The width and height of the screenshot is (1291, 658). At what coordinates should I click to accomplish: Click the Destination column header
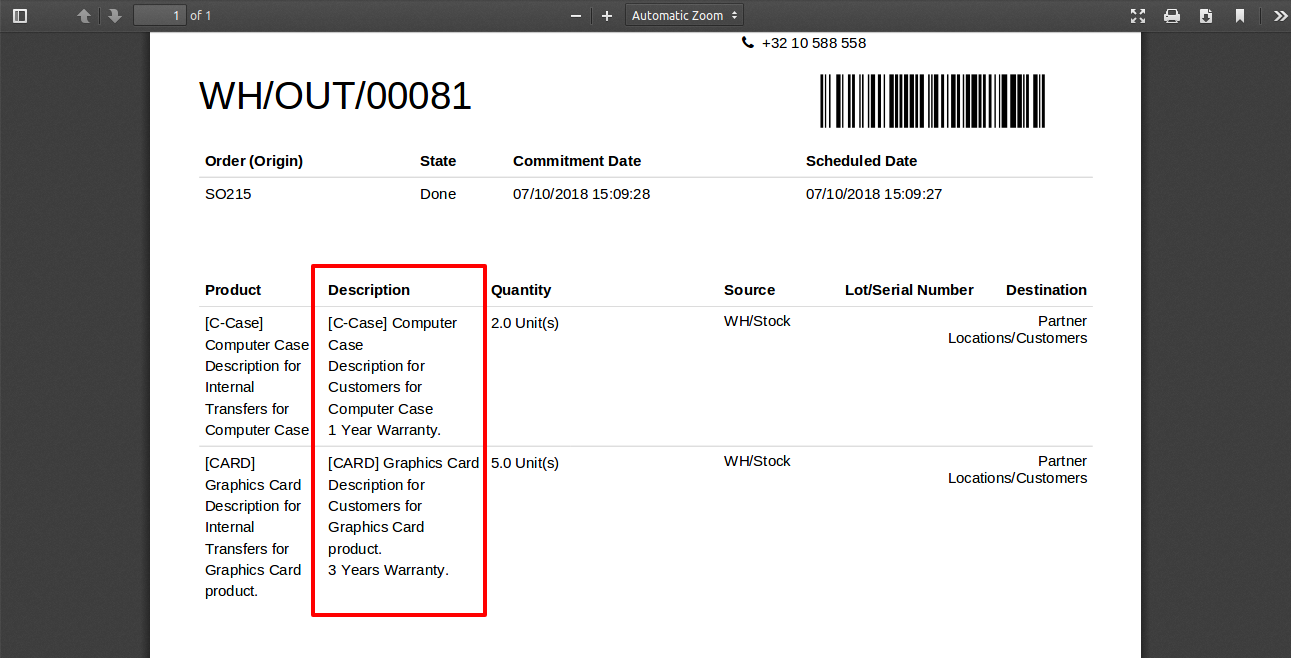coord(1046,290)
